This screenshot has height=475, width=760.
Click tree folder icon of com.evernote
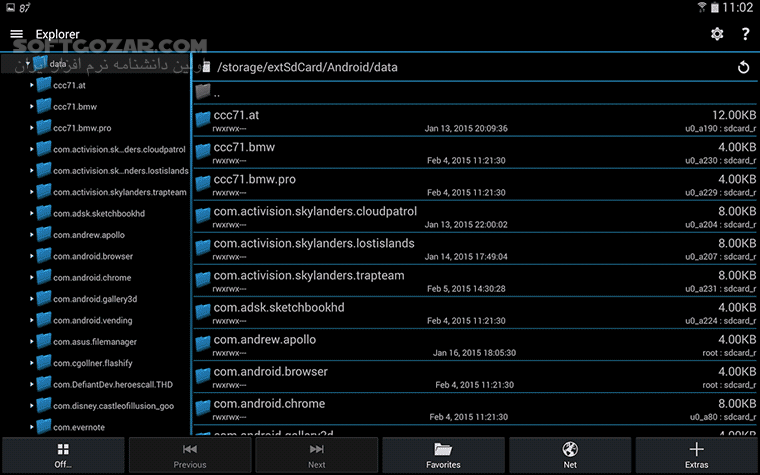tap(44, 426)
